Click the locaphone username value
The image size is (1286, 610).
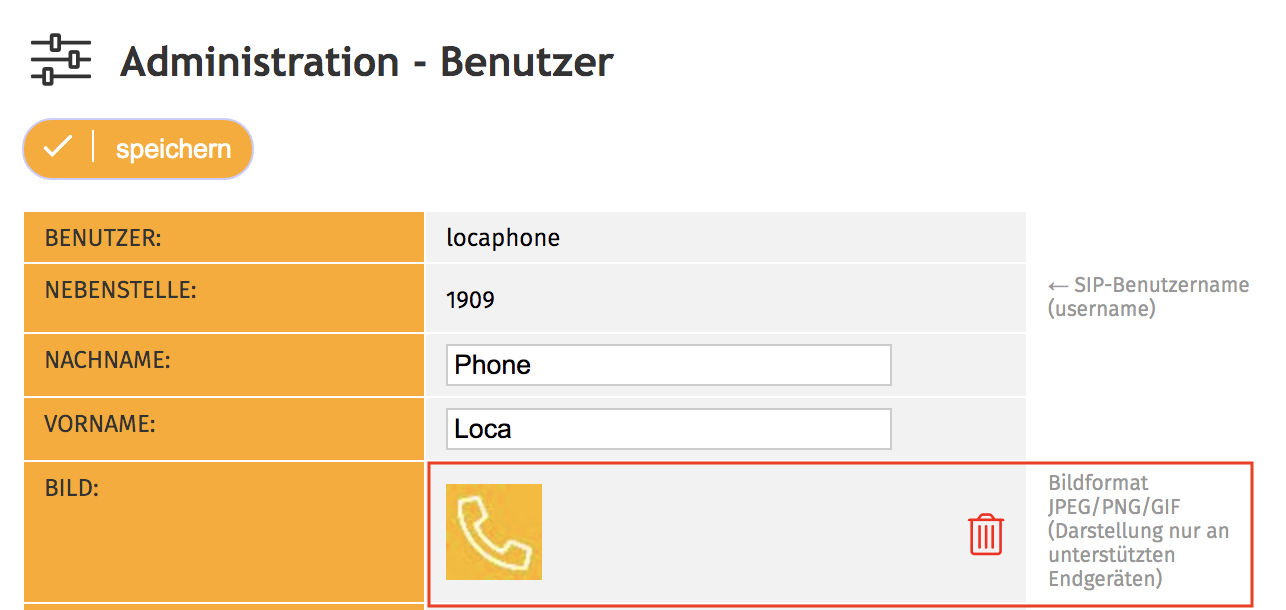coord(503,238)
